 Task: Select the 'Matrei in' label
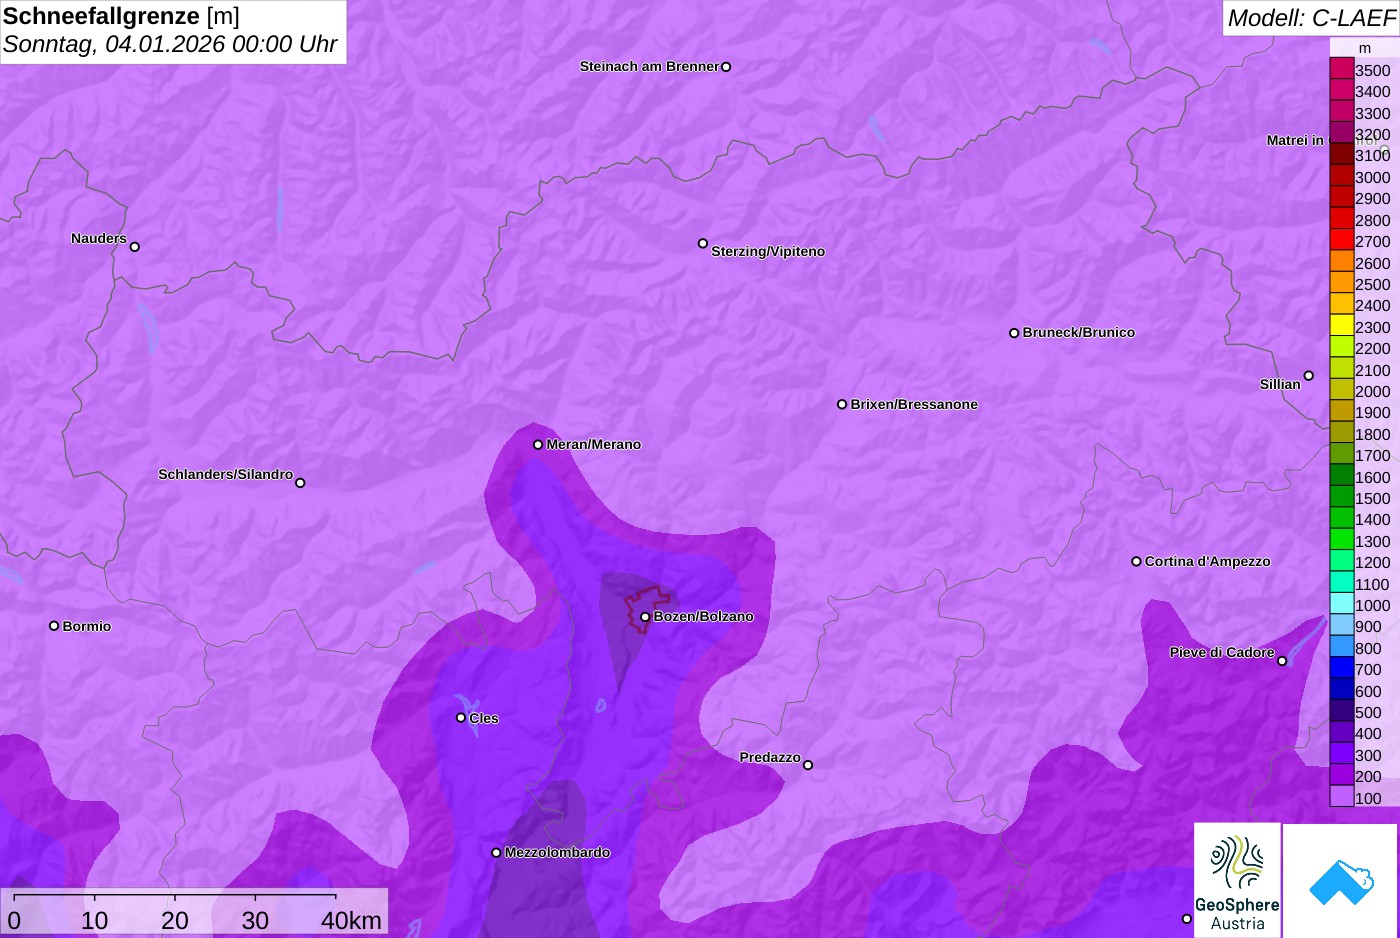[x=1295, y=141]
